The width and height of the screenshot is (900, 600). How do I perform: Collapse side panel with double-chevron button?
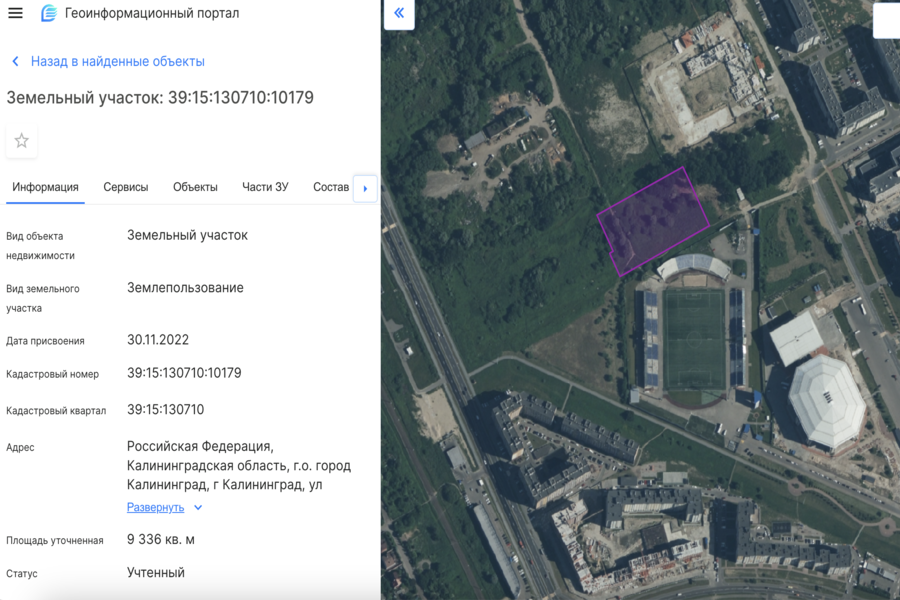[x=399, y=14]
